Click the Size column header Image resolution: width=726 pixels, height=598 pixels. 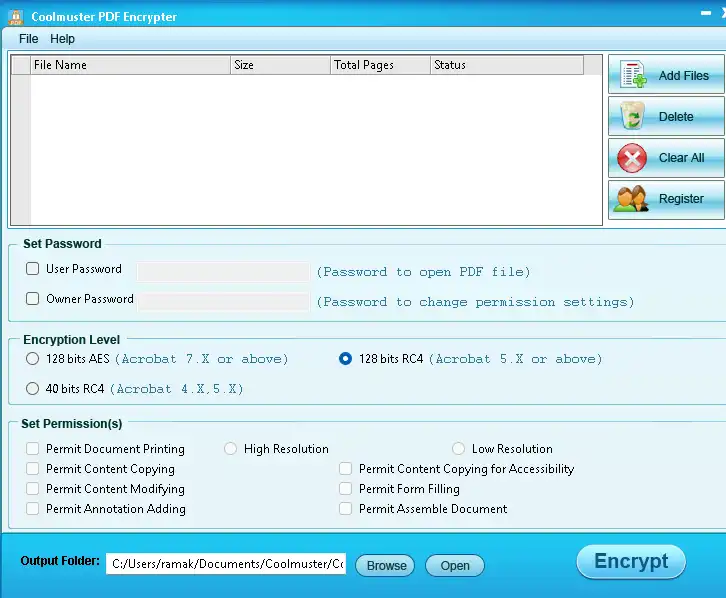tap(280, 65)
